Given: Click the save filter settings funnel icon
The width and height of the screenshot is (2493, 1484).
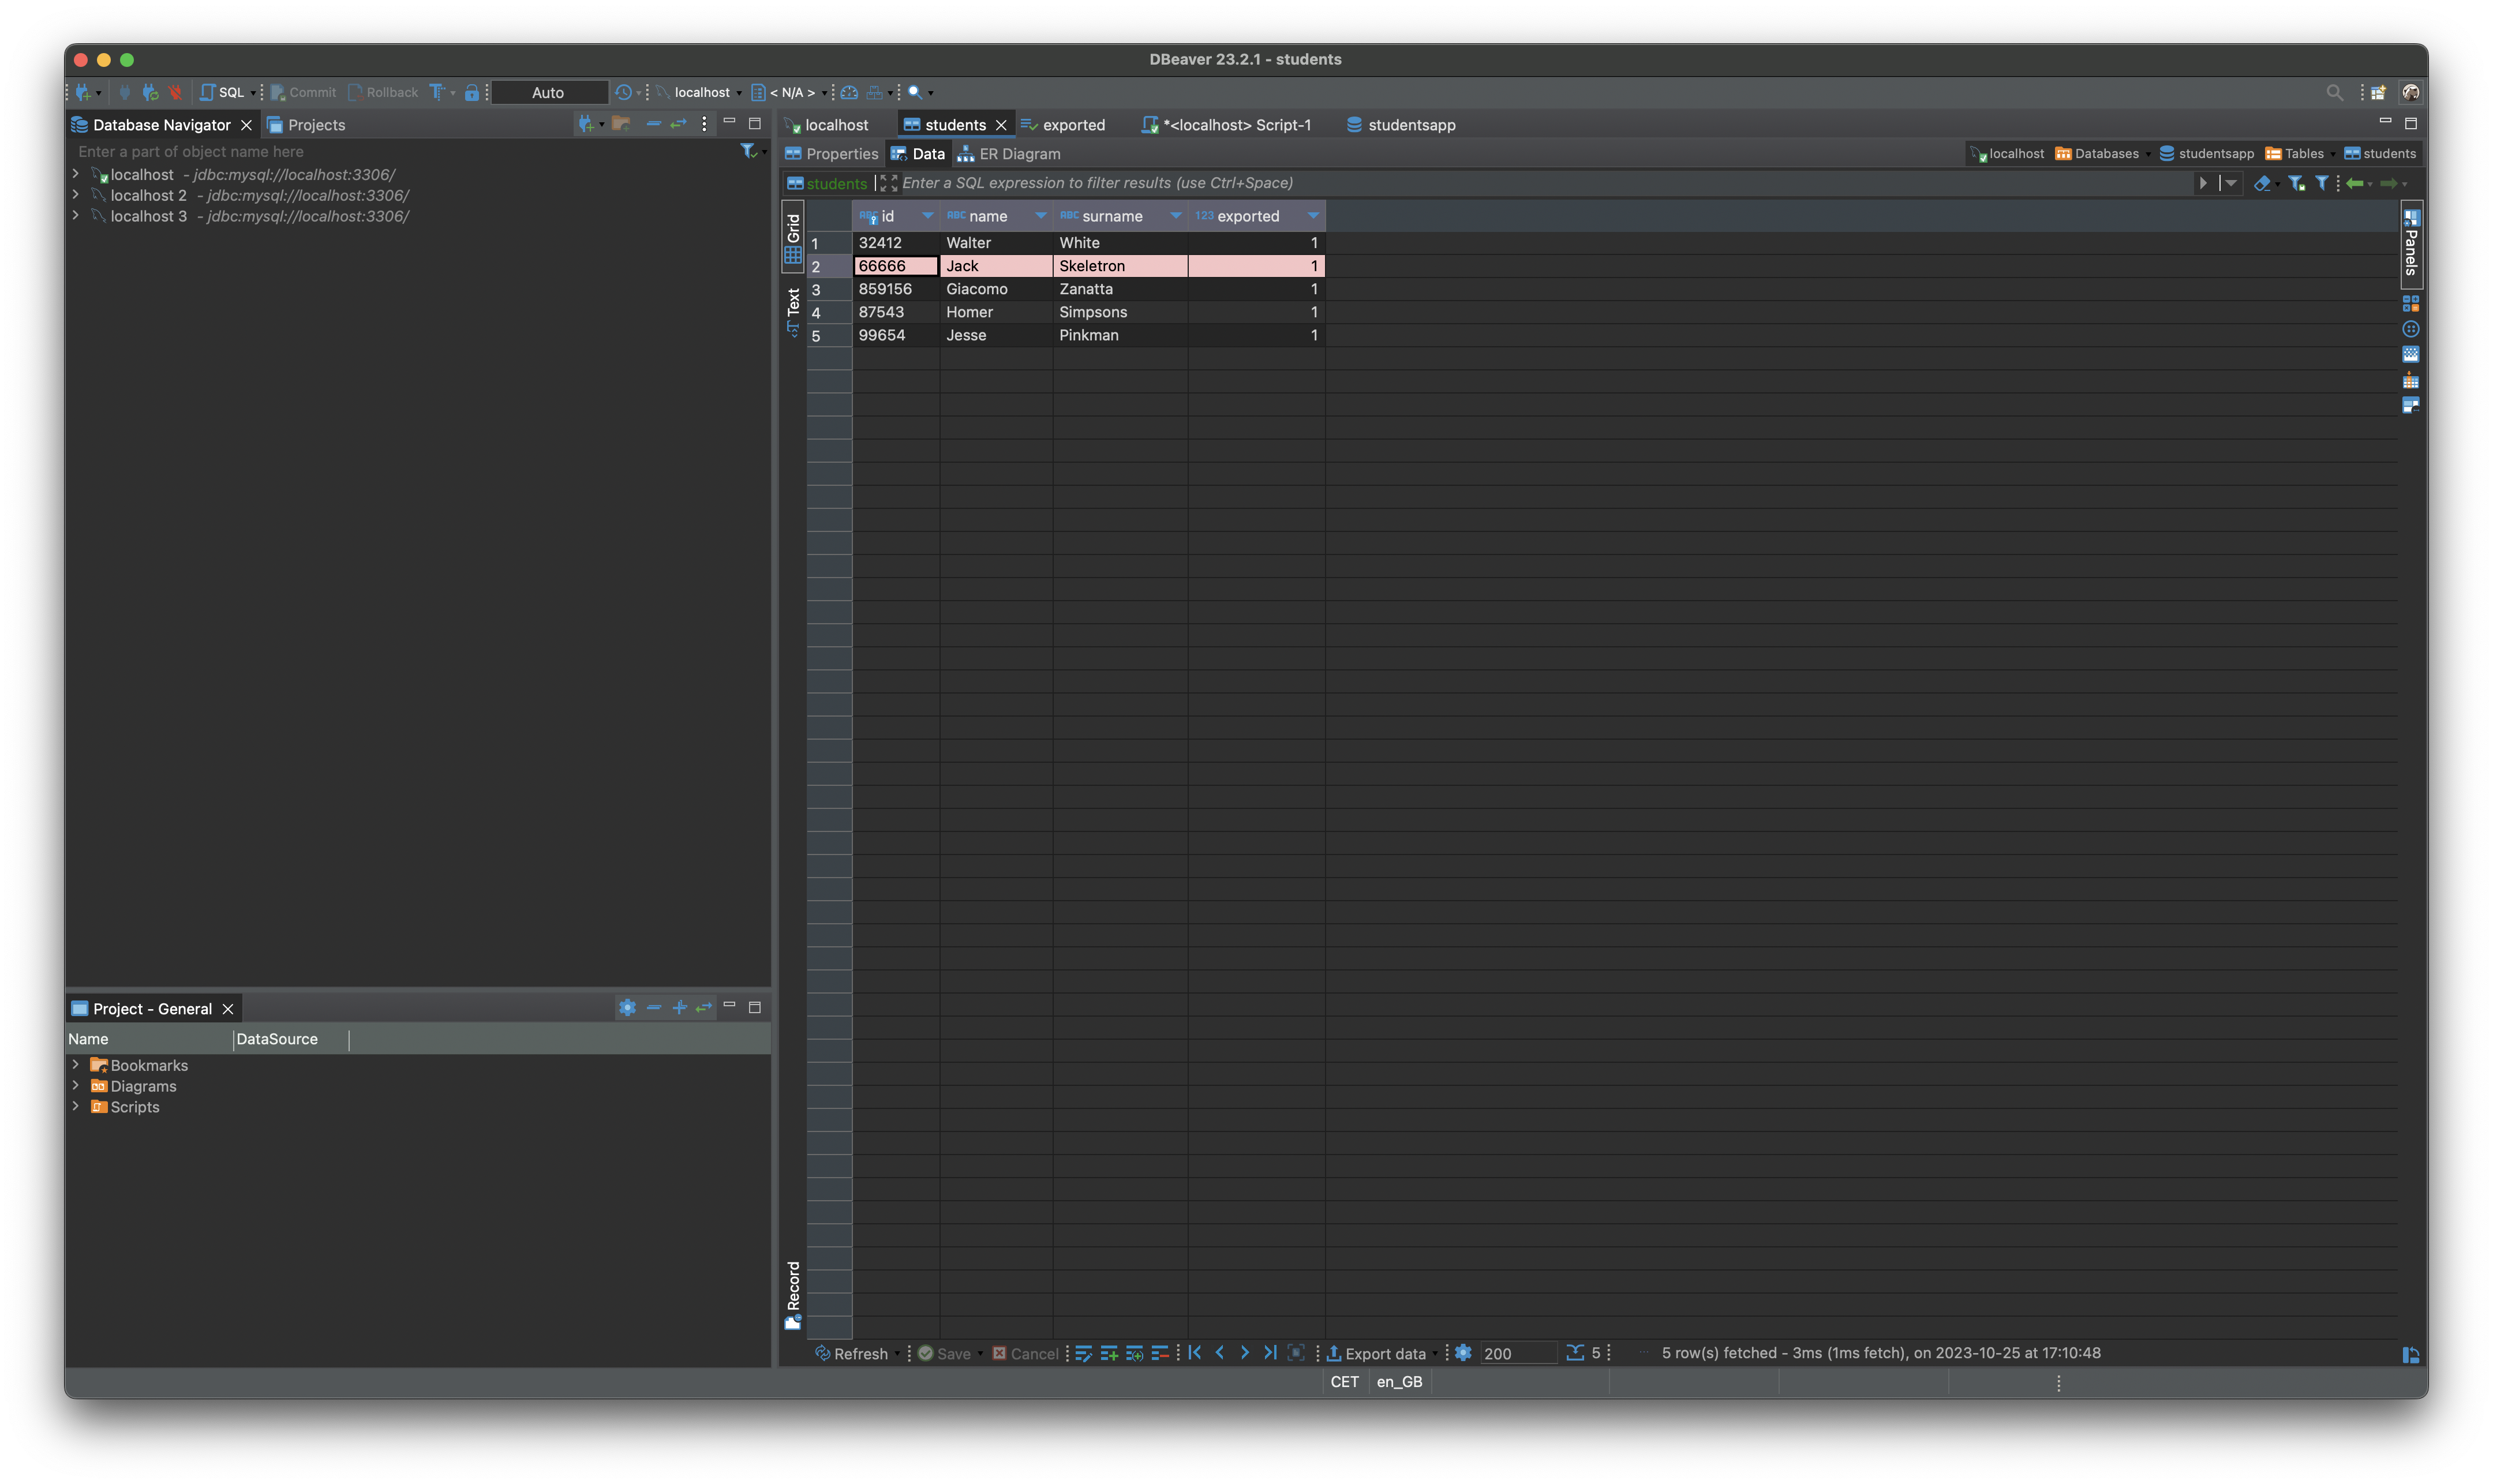Looking at the screenshot, I should (x=2296, y=183).
